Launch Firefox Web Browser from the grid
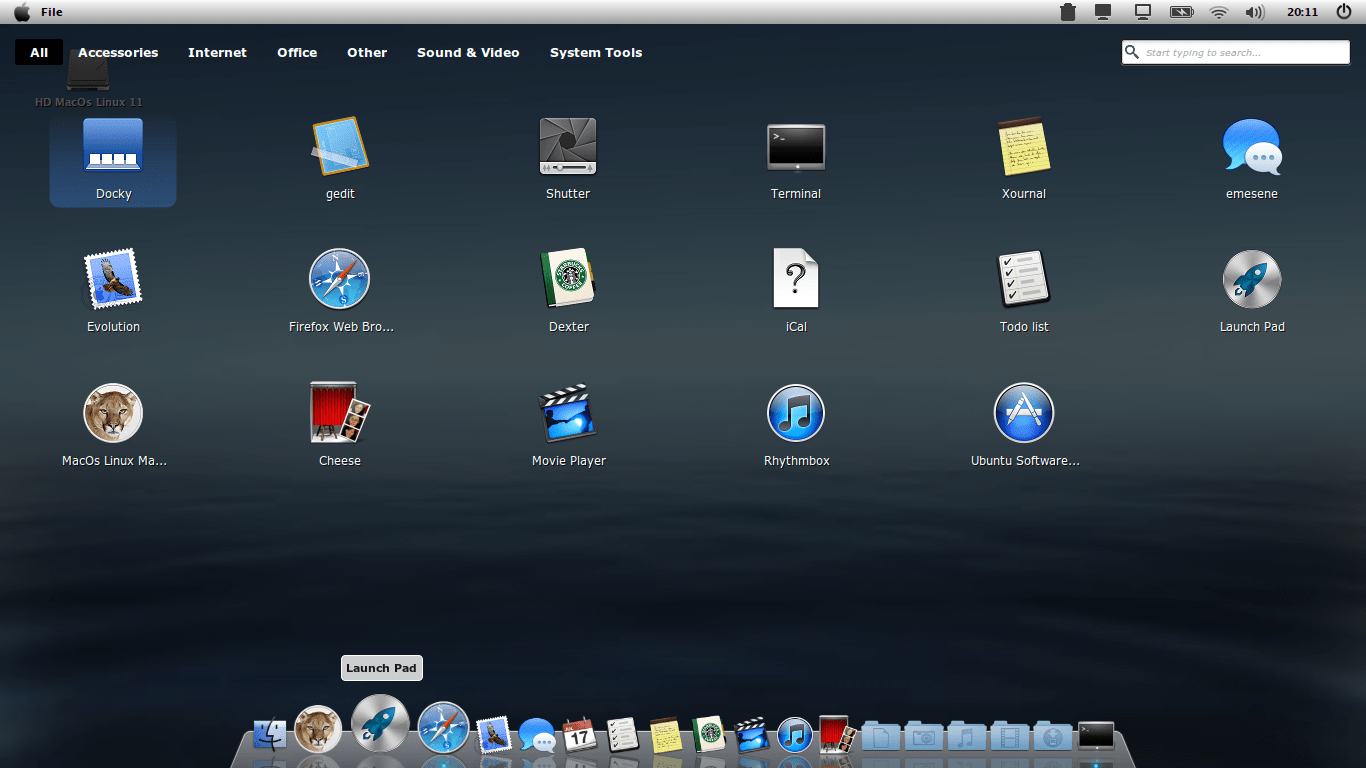The width and height of the screenshot is (1366, 768). (x=340, y=292)
